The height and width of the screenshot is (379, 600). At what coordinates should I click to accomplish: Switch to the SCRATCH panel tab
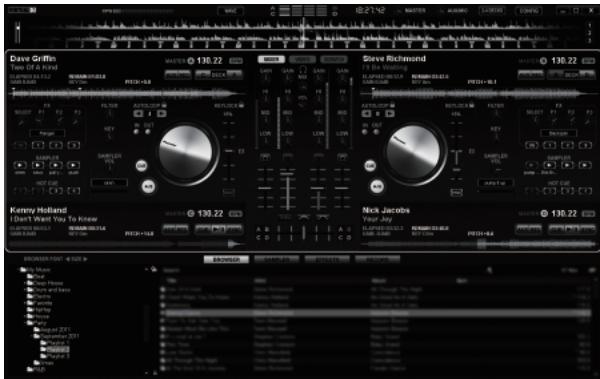[334, 59]
